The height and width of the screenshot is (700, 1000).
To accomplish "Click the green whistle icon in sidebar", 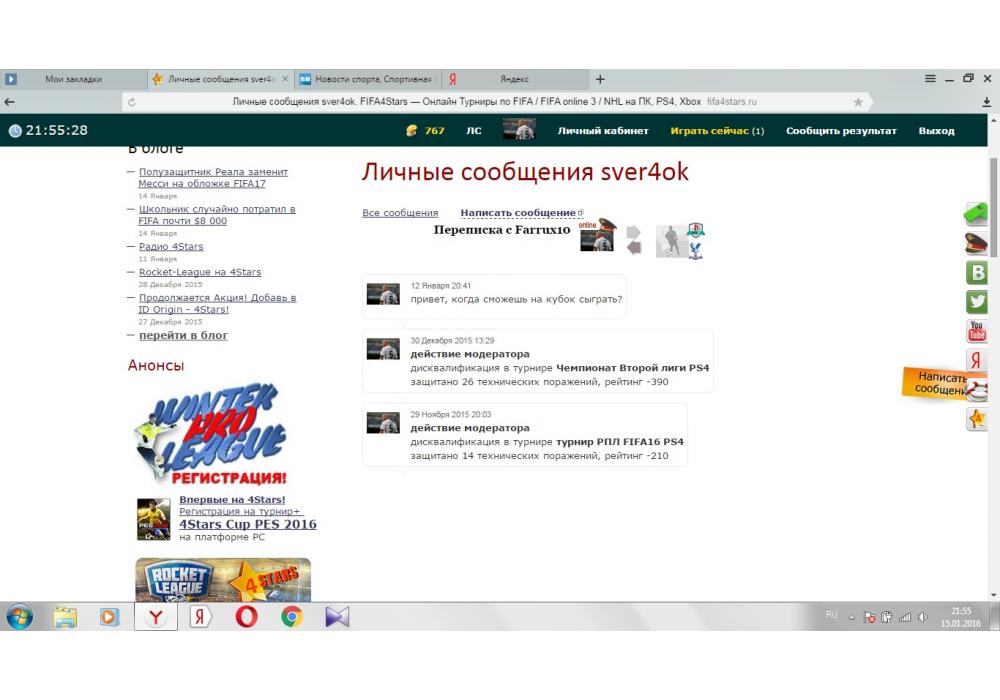I will pos(976,212).
